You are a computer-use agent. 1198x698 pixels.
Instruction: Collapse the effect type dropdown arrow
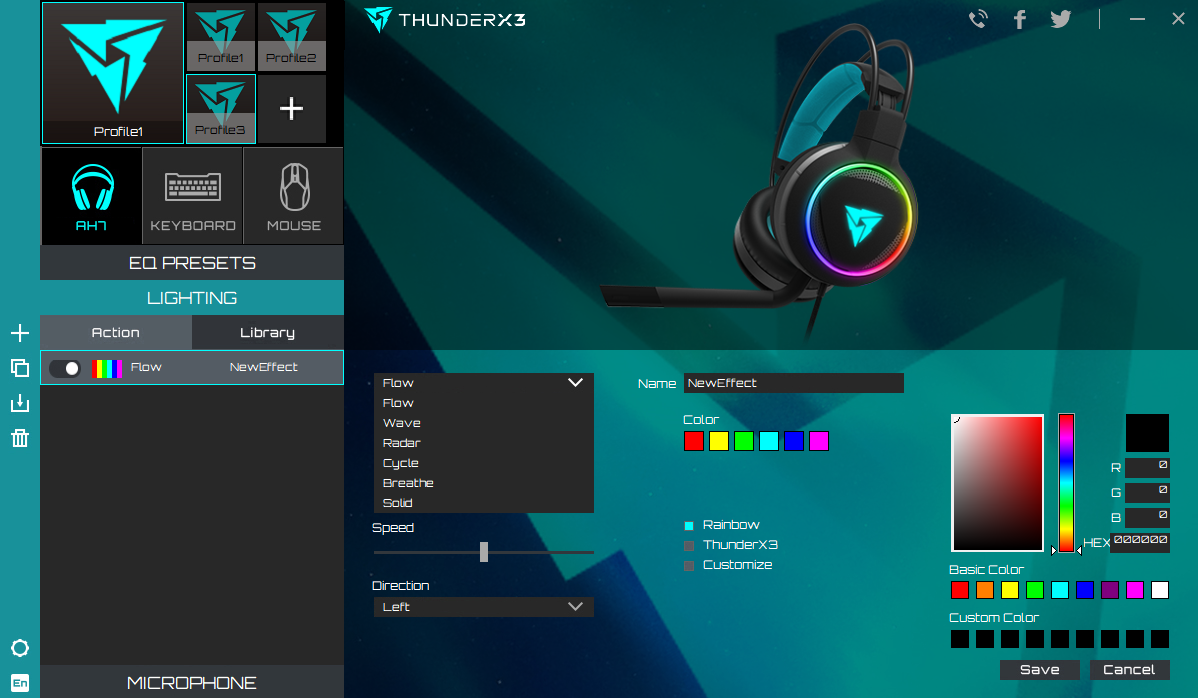click(x=575, y=383)
